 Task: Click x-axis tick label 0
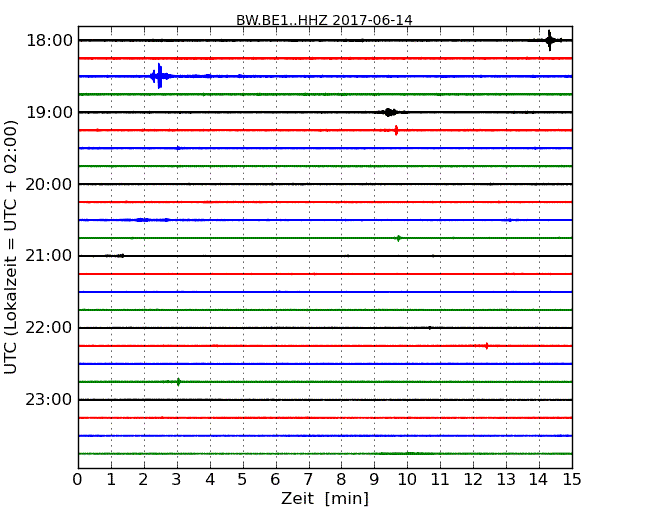tap(78, 480)
